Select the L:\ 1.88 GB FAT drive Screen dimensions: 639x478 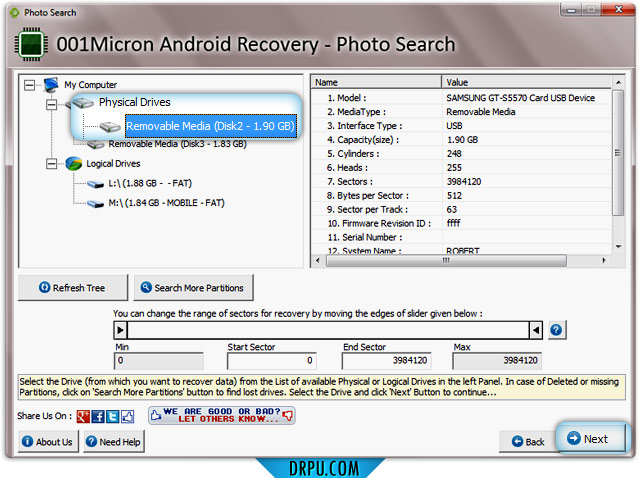tap(150, 183)
